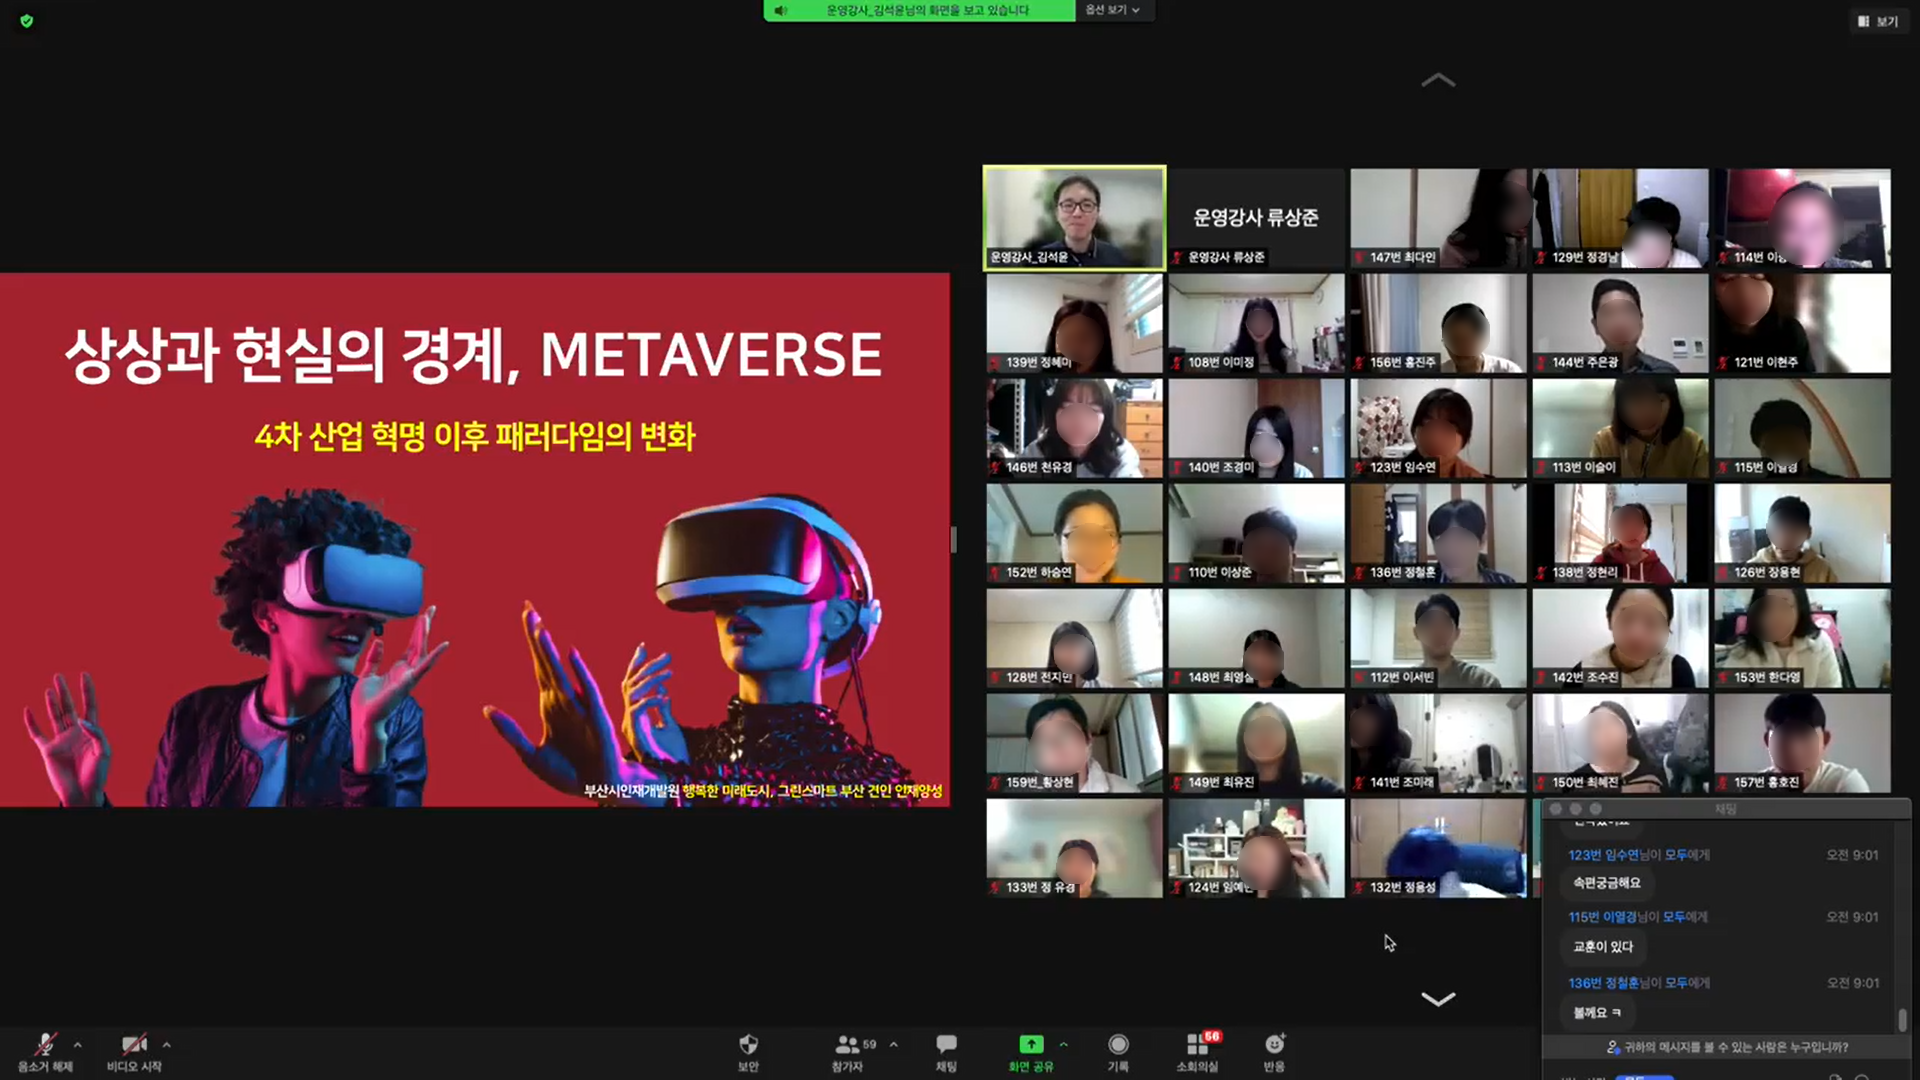Select video tile 108번 이미정
Image resolution: width=1920 pixels, height=1080 pixels.
coord(1256,323)
